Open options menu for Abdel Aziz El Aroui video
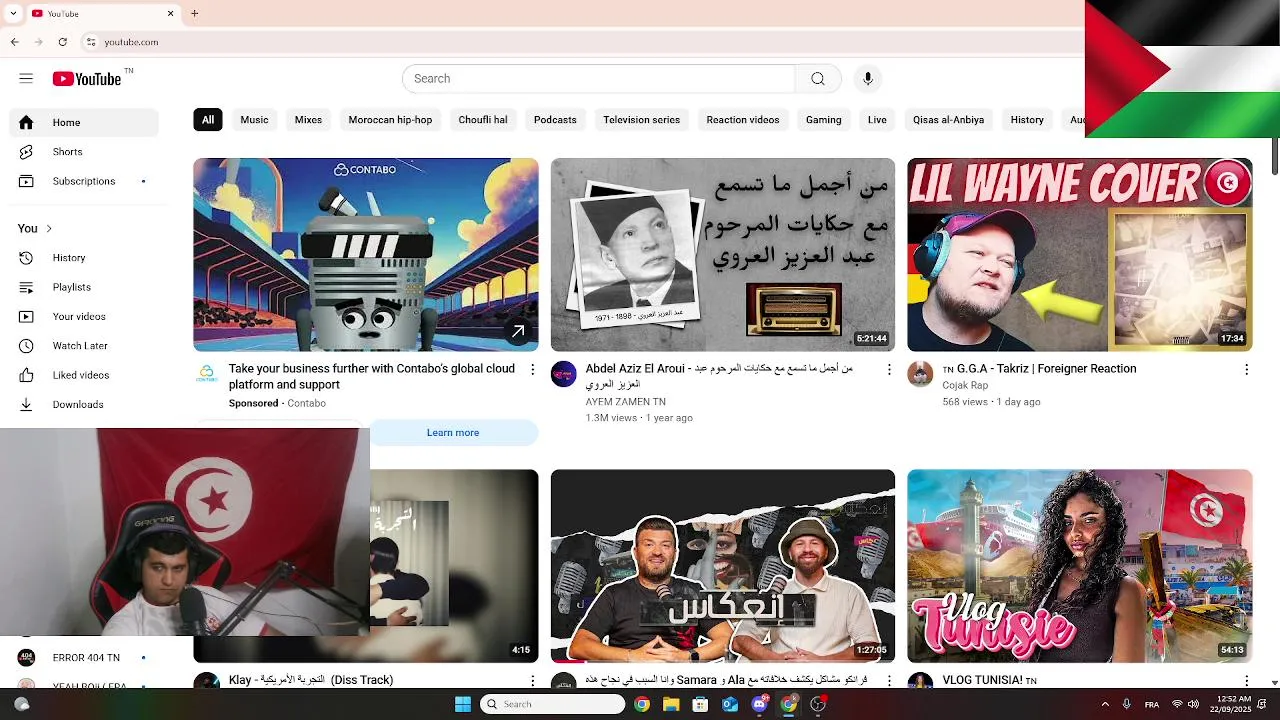The height and width of the screenshot is (720, 1280). pyautogui.click(x=889, y=370)
